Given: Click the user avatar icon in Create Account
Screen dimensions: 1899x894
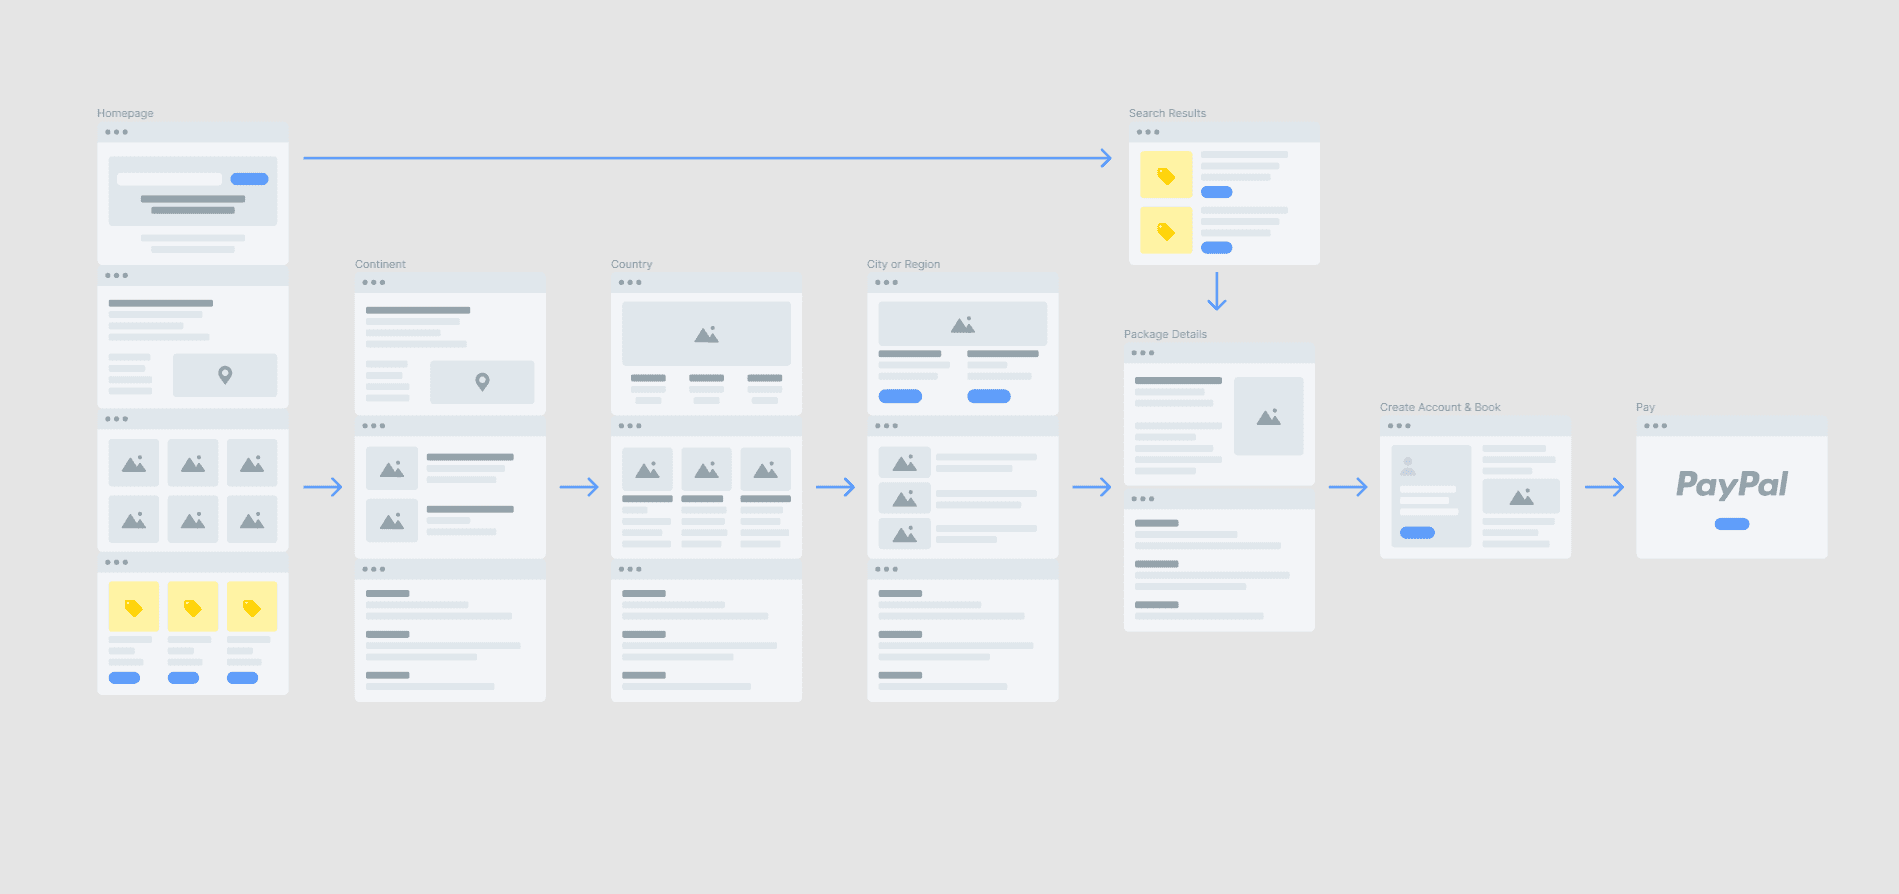Looking at the screenshot, I should 1408,466.
